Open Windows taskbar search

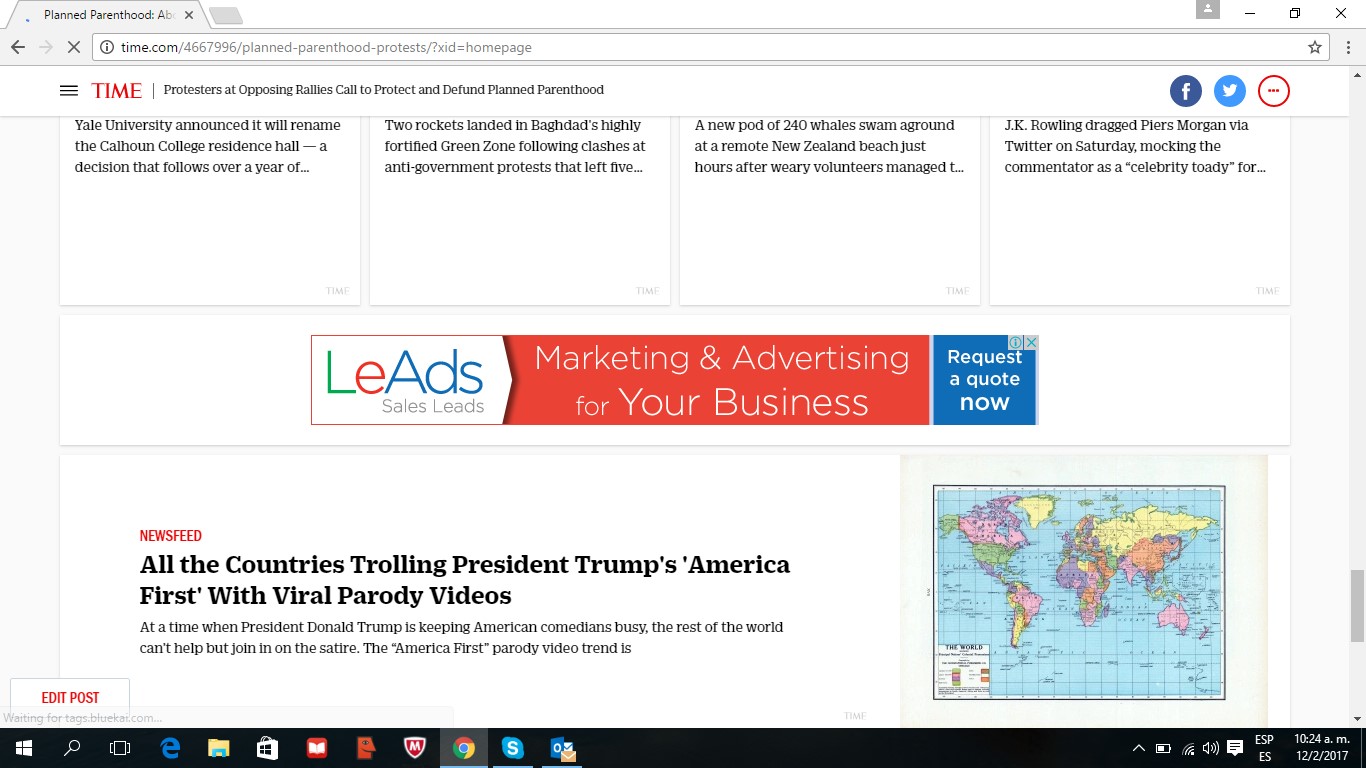[x=72, y=748]
